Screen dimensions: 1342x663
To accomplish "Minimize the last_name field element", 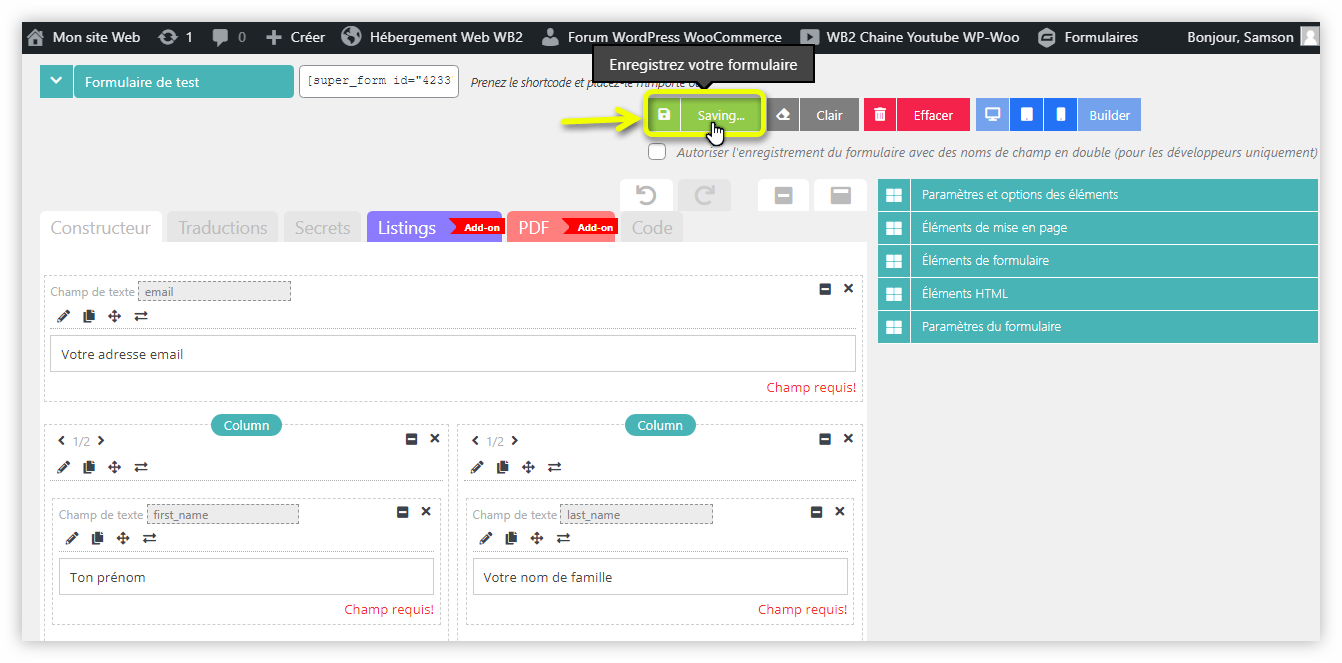I will point(816,512).
